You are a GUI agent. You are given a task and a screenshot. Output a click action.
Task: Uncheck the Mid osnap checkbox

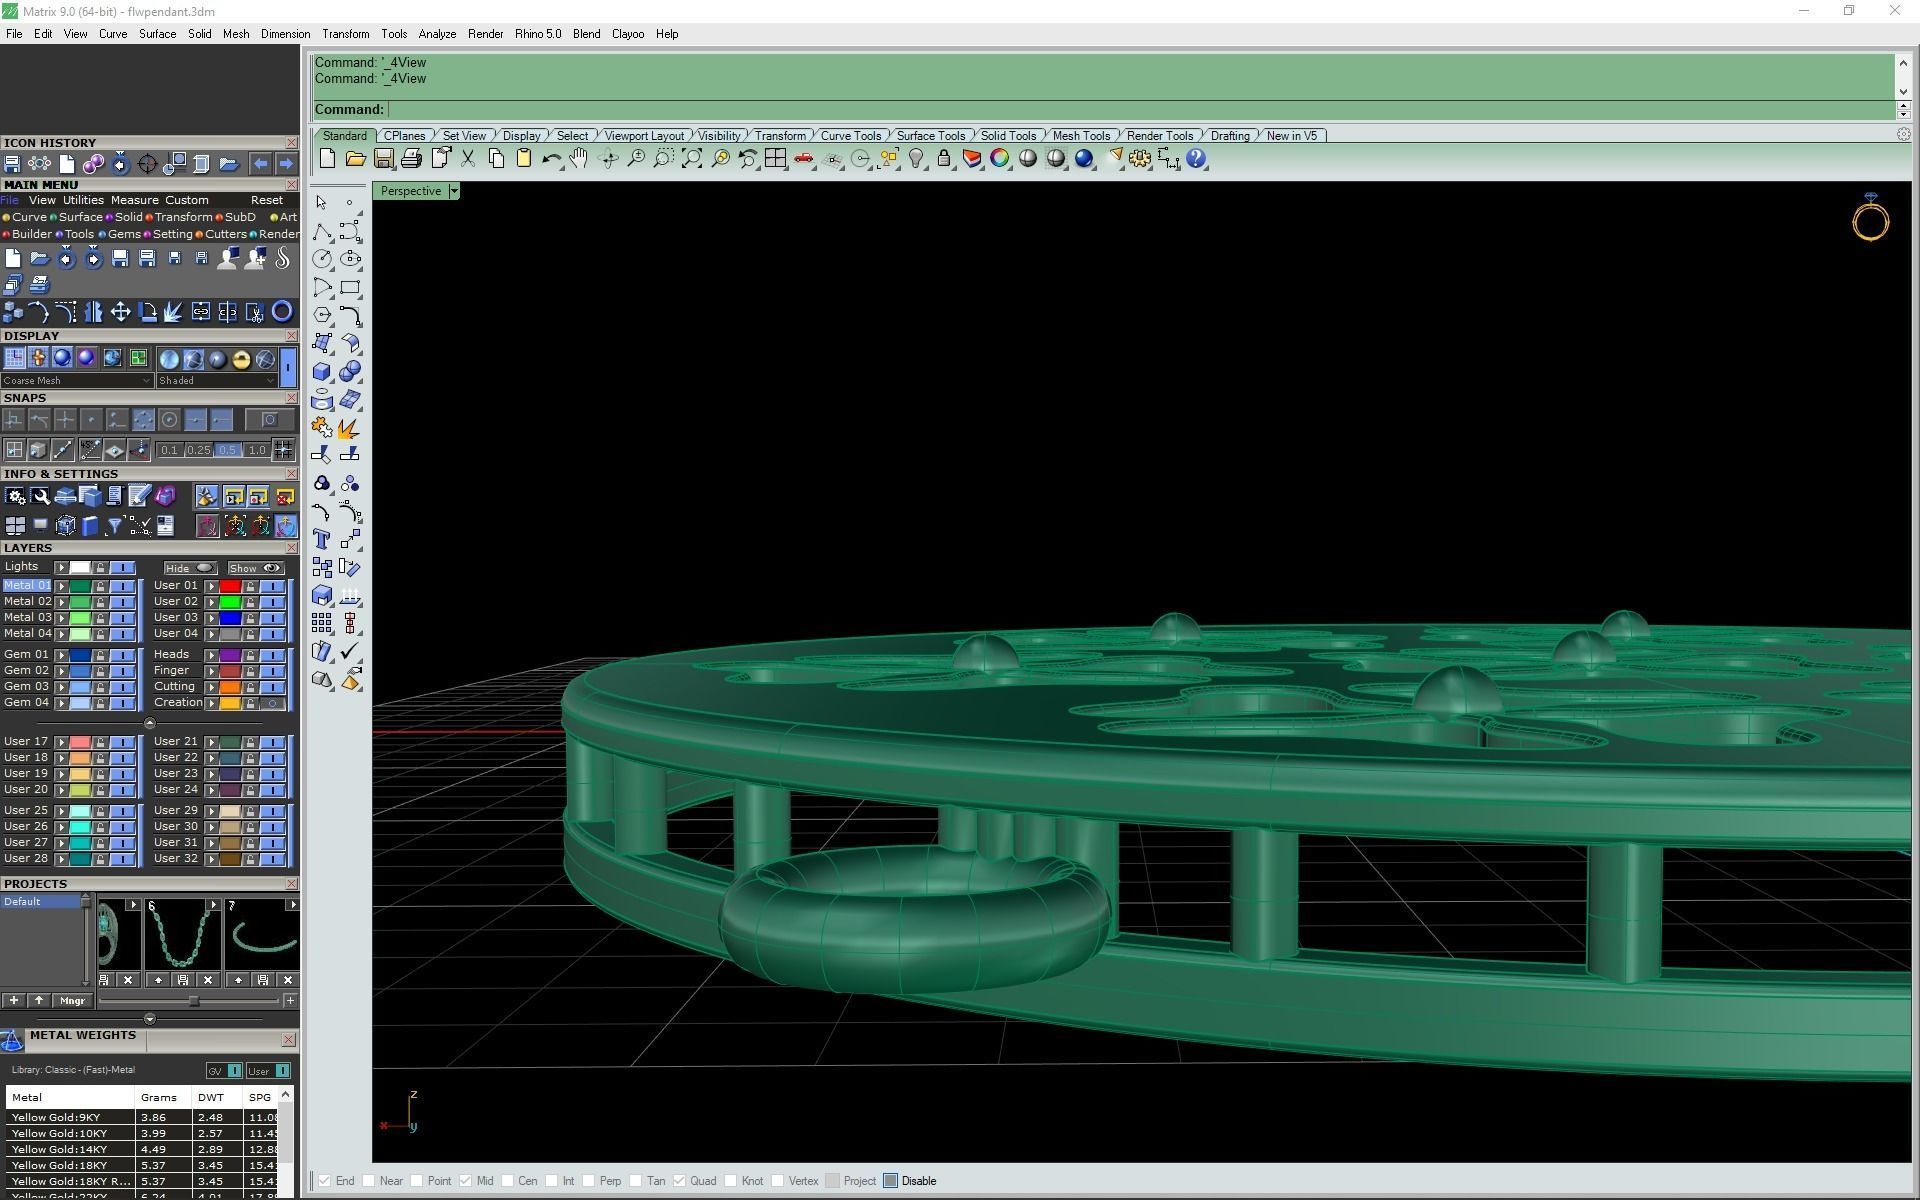click(x=465, y=1181)
